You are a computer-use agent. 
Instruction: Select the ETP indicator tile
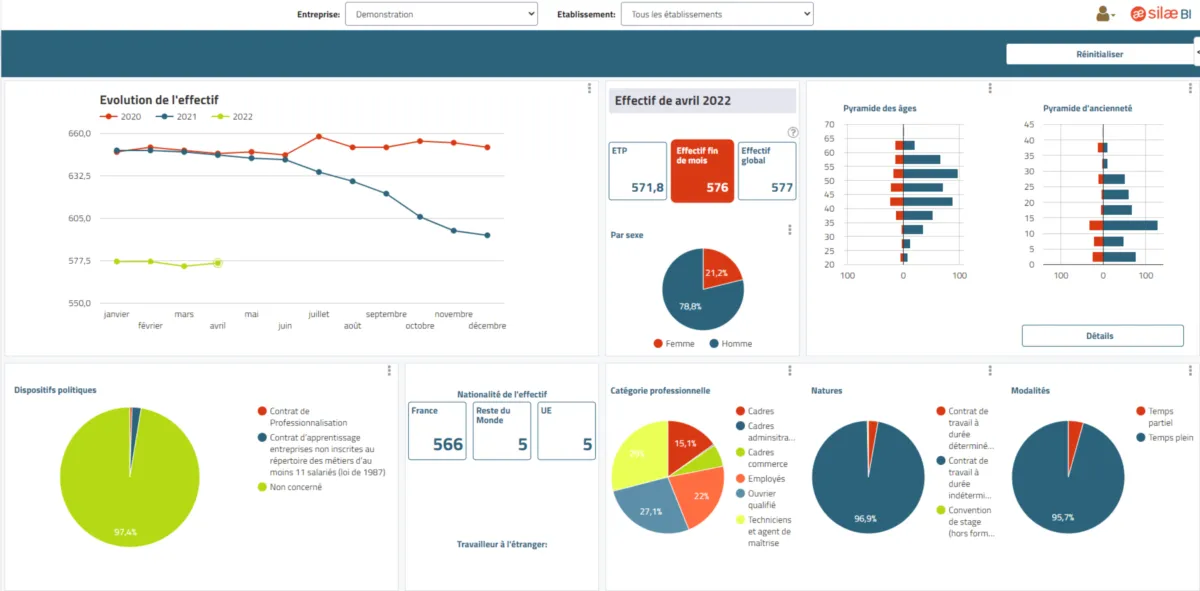pyautogui.click(x=637, y=171)
